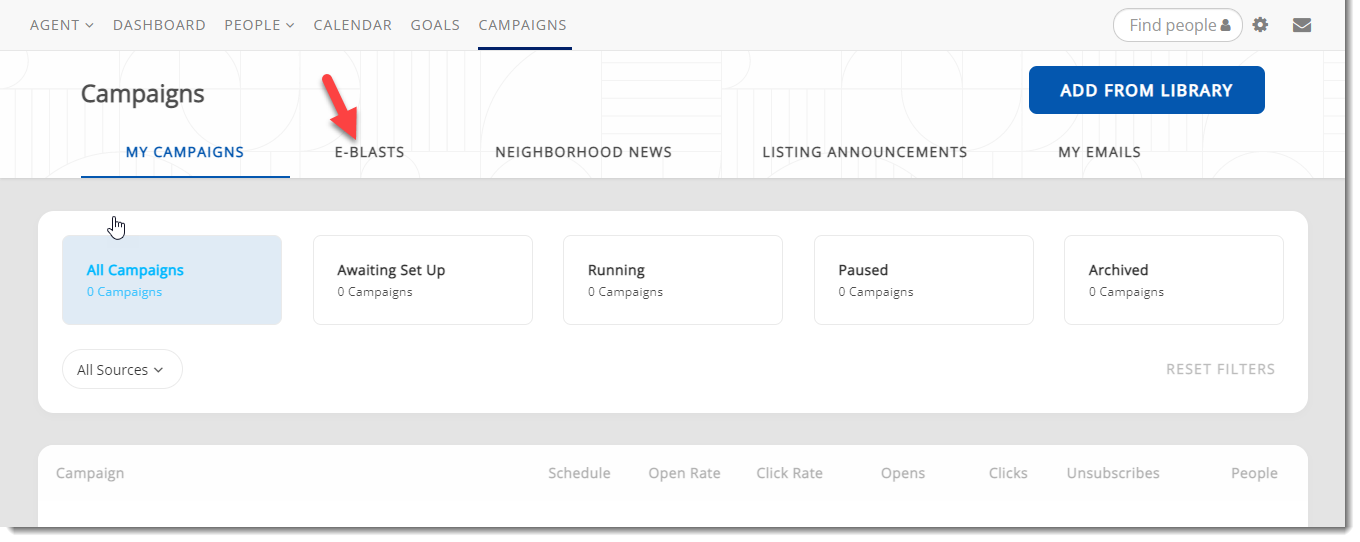1360x542 pixels.
Task: Open the CALENDAR page
Action: point(352,25)
